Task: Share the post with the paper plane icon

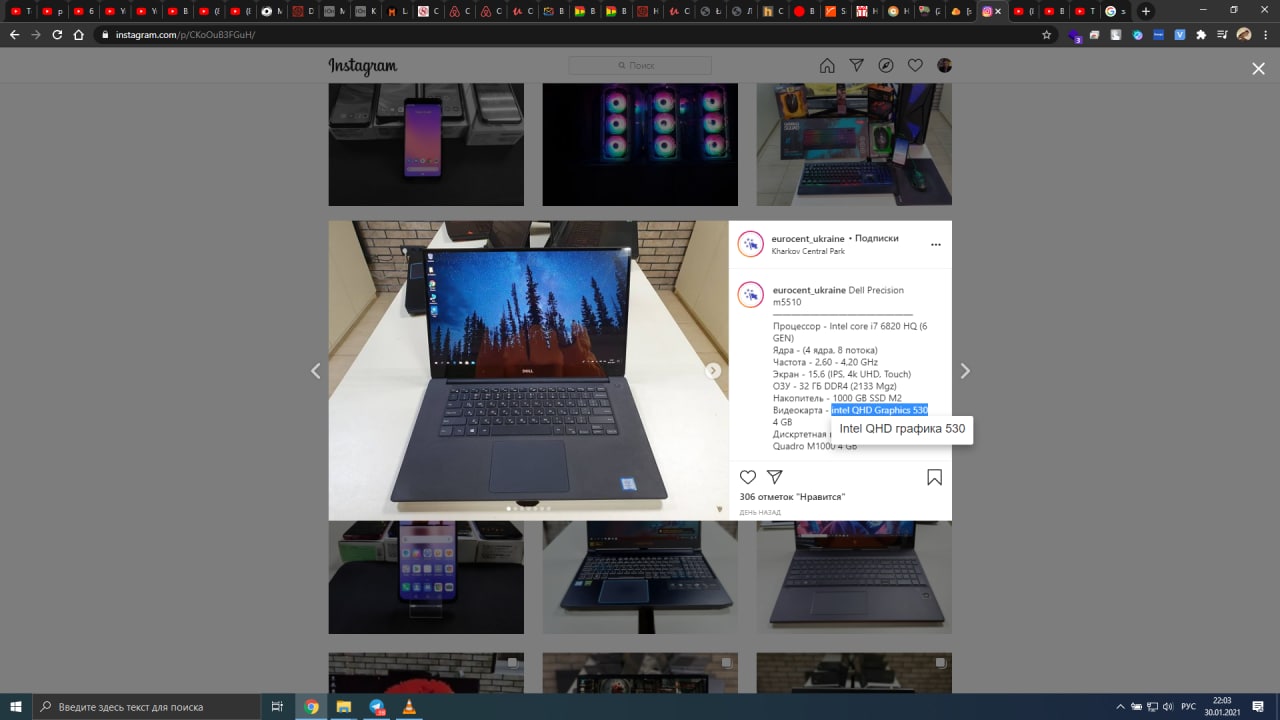Action: click(x=775, y=477)
